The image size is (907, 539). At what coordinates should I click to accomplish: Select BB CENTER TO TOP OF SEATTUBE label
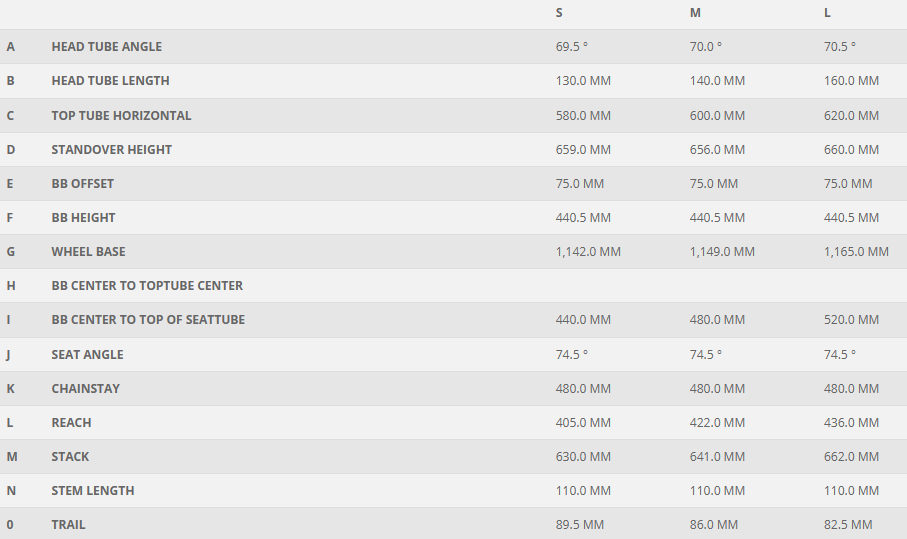[x=148, y=320]
